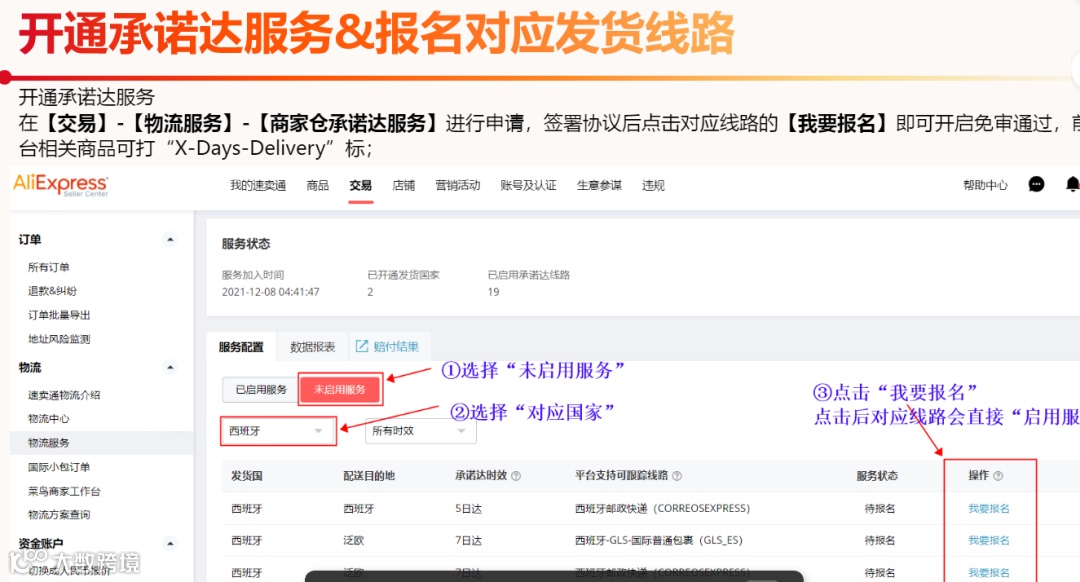Select the 未启用服务 filter
The width and height of the screenshot is (1080, 582).
tap(340, 389)
